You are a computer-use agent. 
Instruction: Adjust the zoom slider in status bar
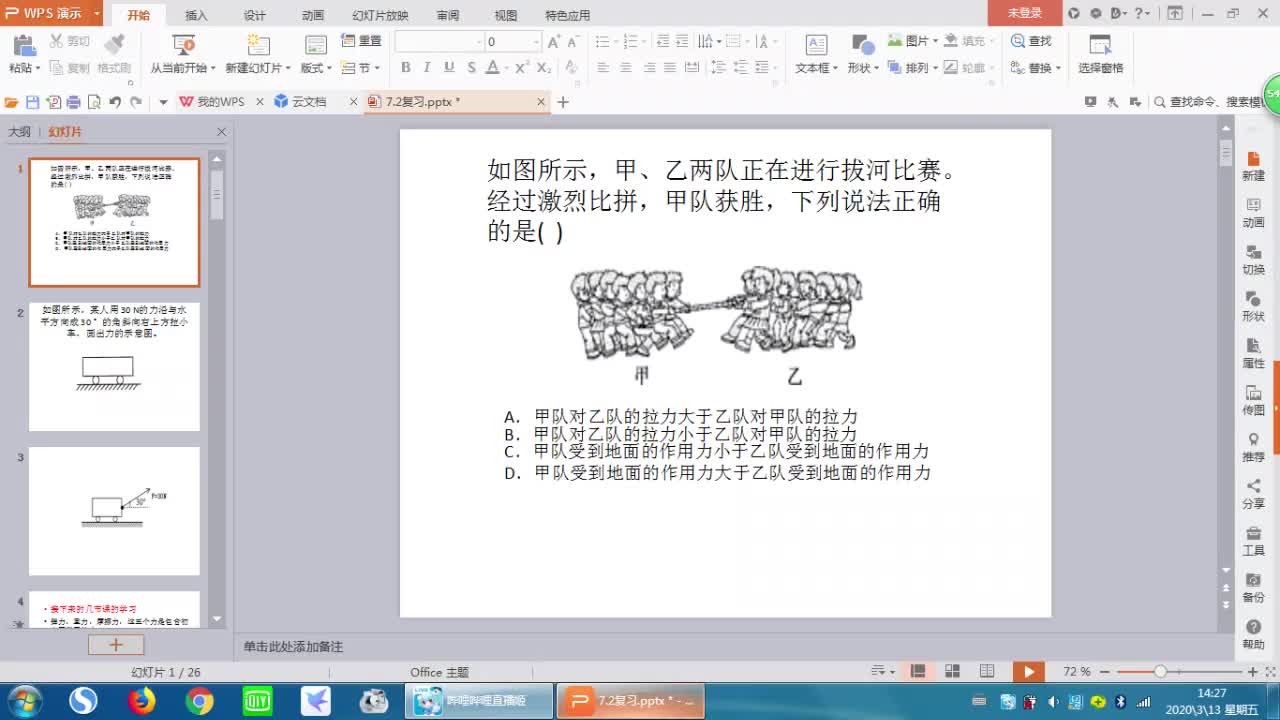pyautogui.click(x=1160, y=671)
